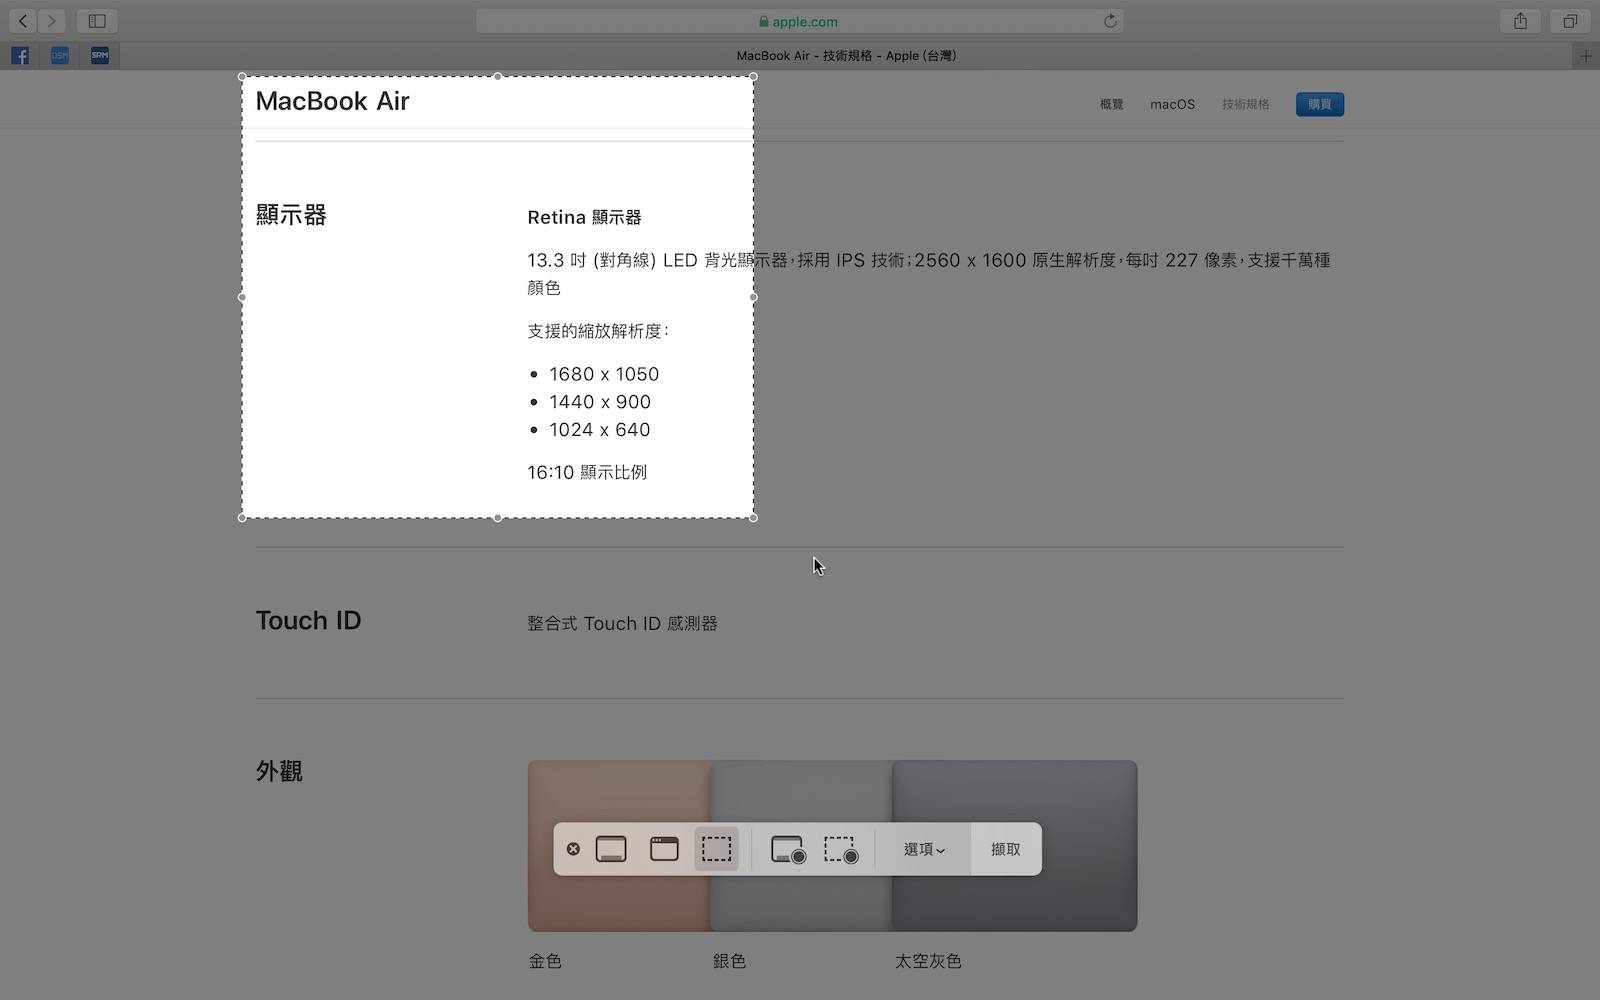This screenshot has width=1600, height=1000.
Task: Open the 概覽 overview link
Action: click(x=1111, y=104)
